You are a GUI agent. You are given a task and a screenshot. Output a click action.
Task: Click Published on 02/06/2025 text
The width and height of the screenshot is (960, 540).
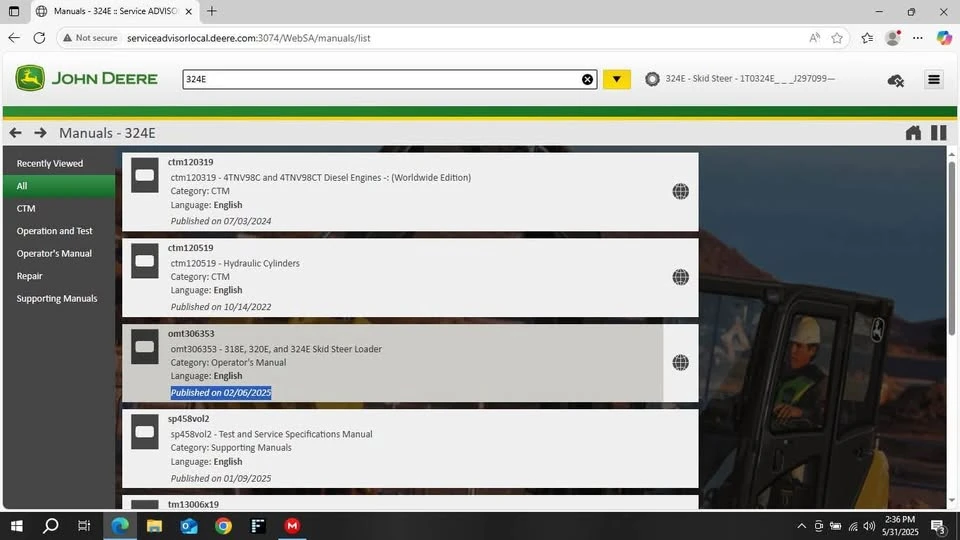[x=220, y=392]
